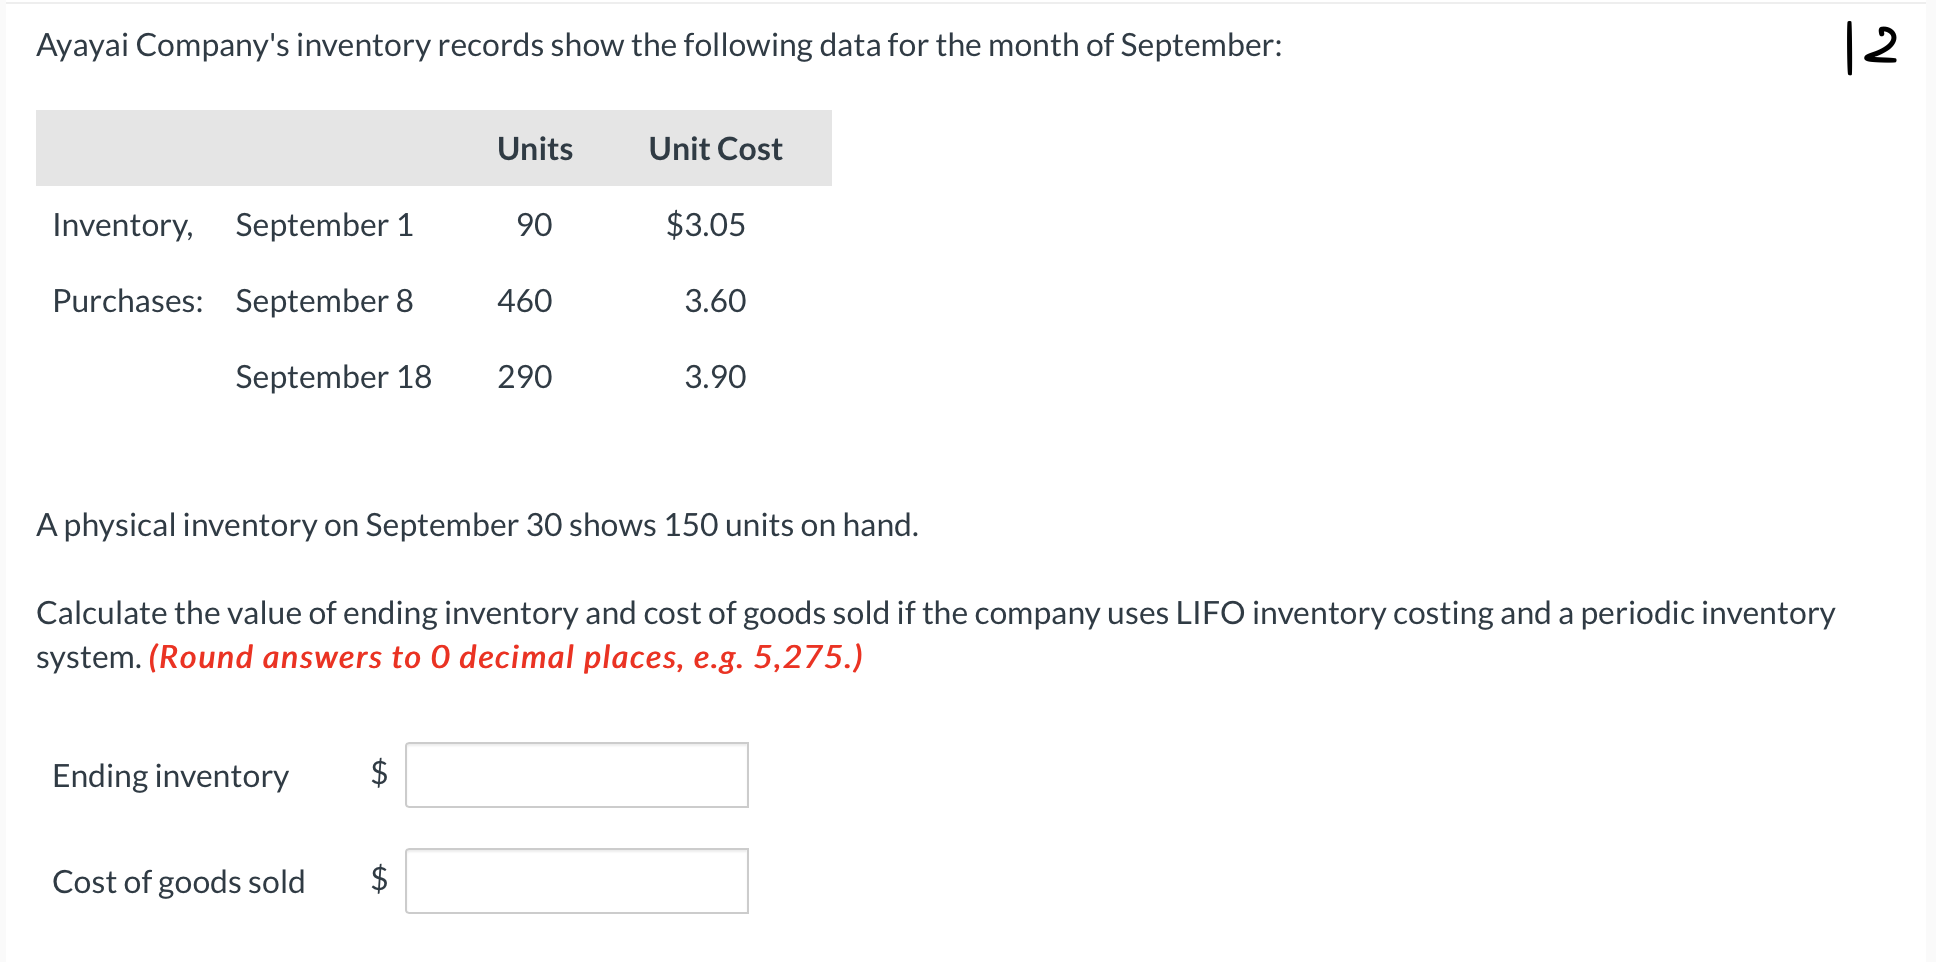Click the physical inventory September 30 sentence
The height and width of the screenshot is (962, 1936).
pos(477,525)
